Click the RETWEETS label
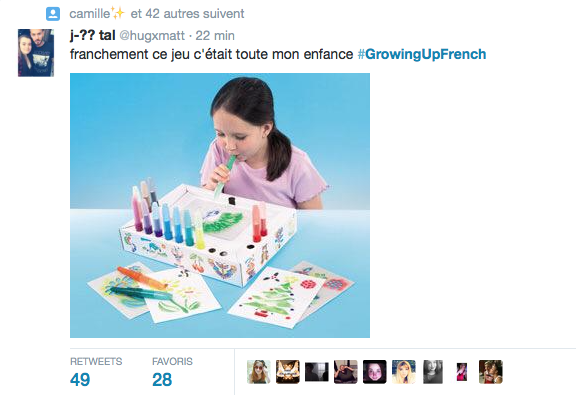 [96, 361]
